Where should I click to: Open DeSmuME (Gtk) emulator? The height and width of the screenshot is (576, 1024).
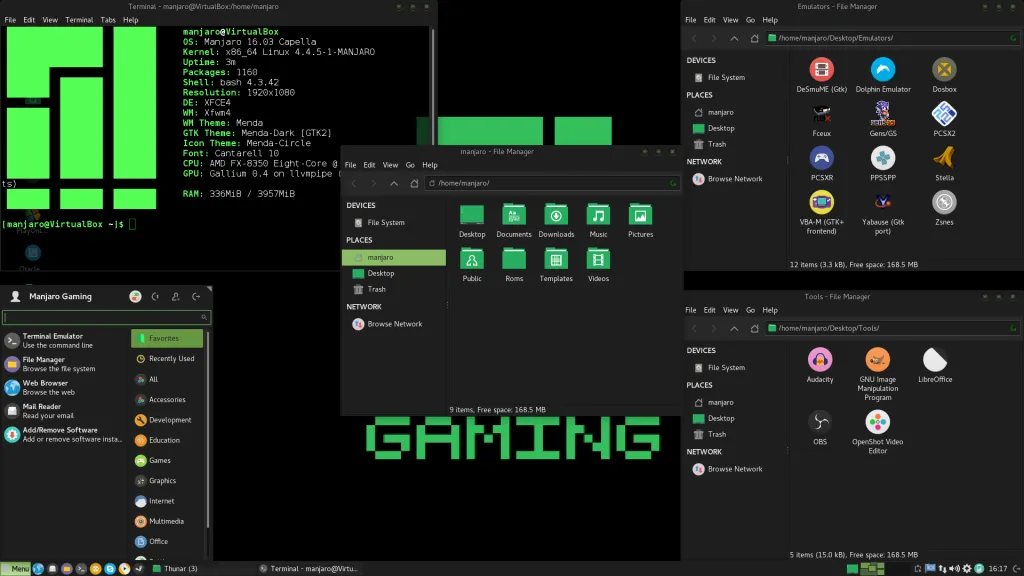coord(820,72)
